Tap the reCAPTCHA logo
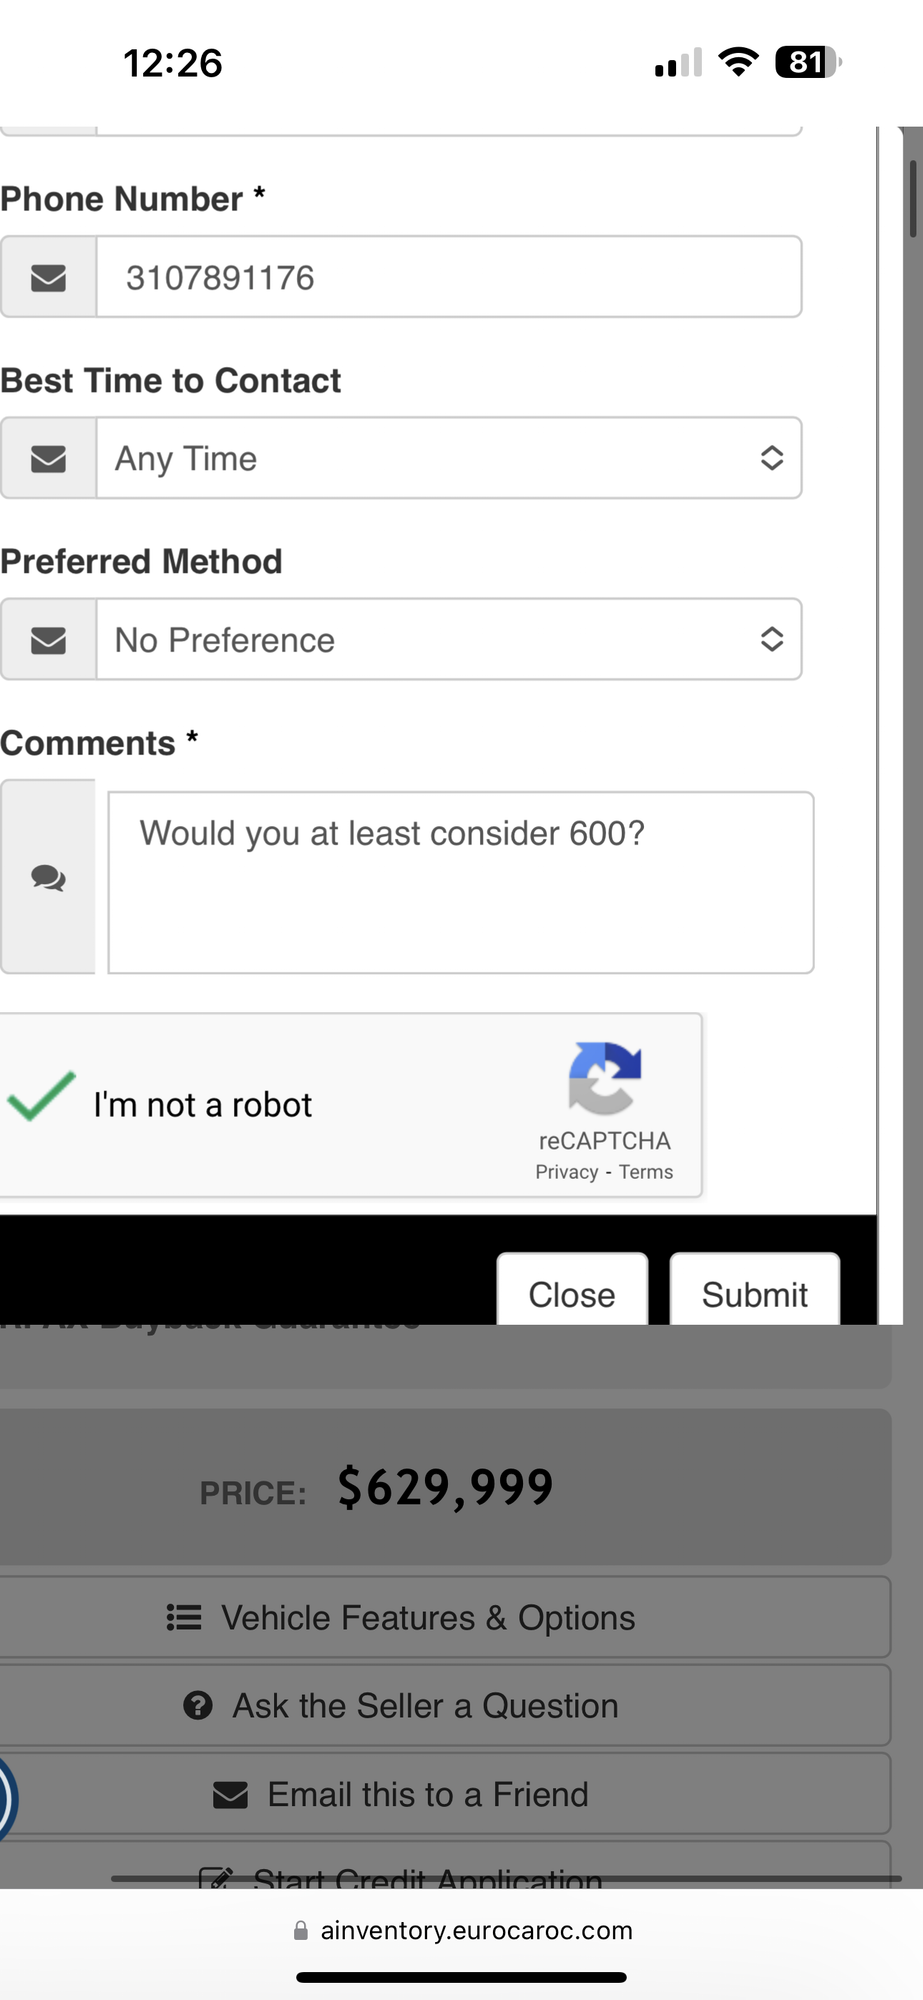 pos(604,1078)
